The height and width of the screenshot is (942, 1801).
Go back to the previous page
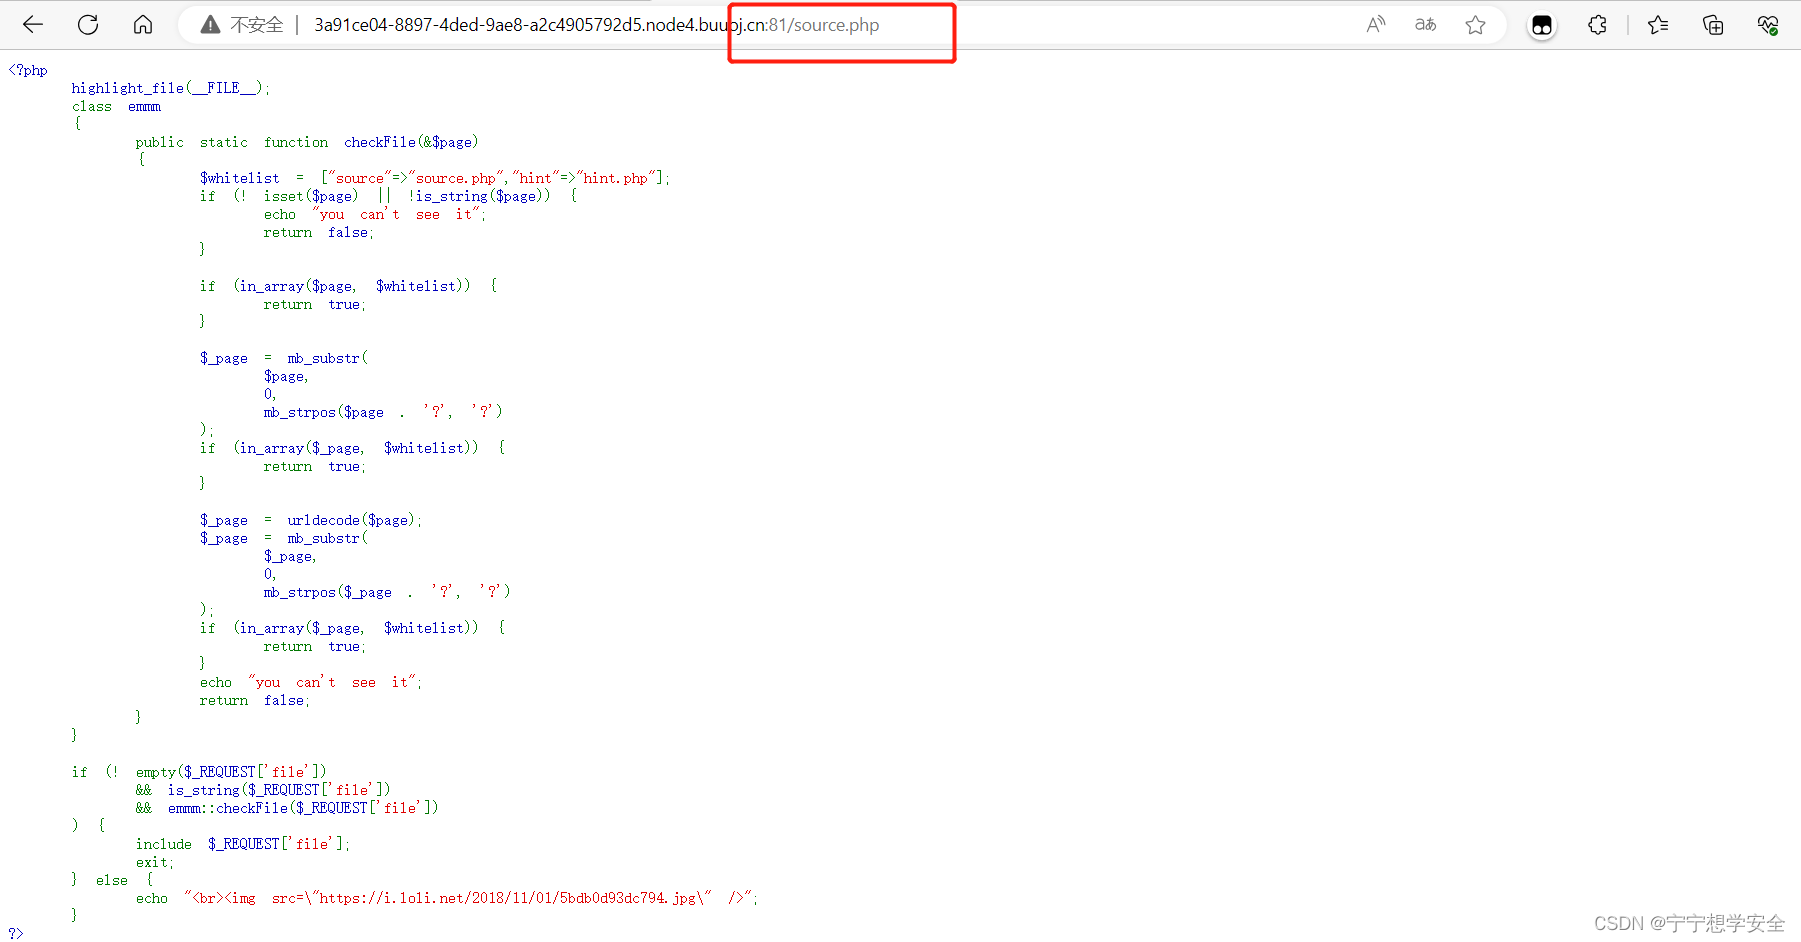pyautogui.click(x=33, y=25)
